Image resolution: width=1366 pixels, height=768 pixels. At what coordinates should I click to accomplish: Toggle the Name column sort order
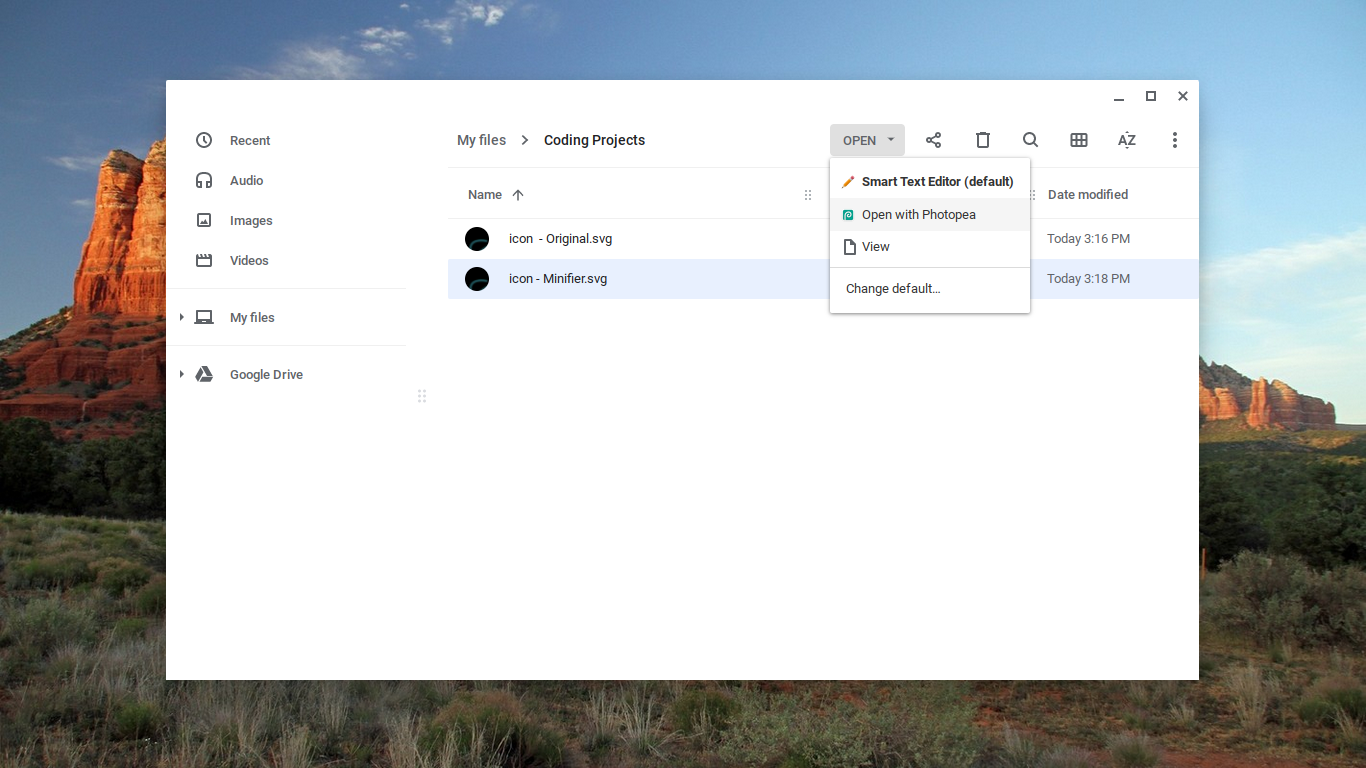[x=495, y=194]
